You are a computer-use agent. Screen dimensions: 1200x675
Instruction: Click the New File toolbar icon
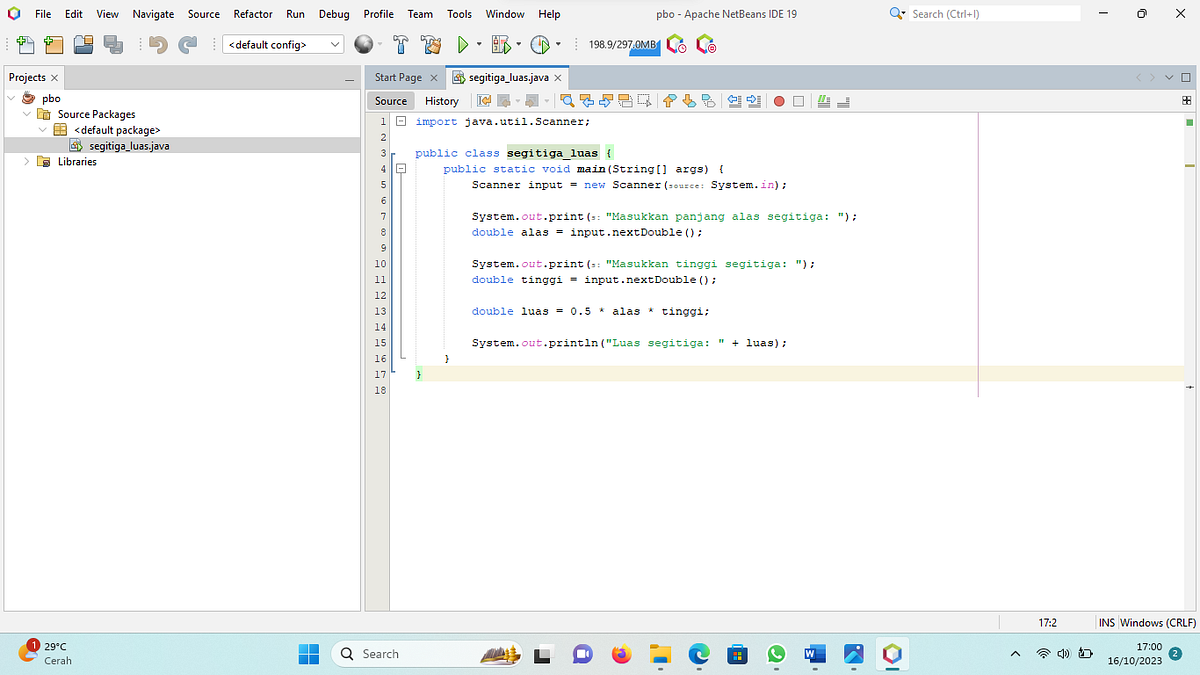[24, 44]
